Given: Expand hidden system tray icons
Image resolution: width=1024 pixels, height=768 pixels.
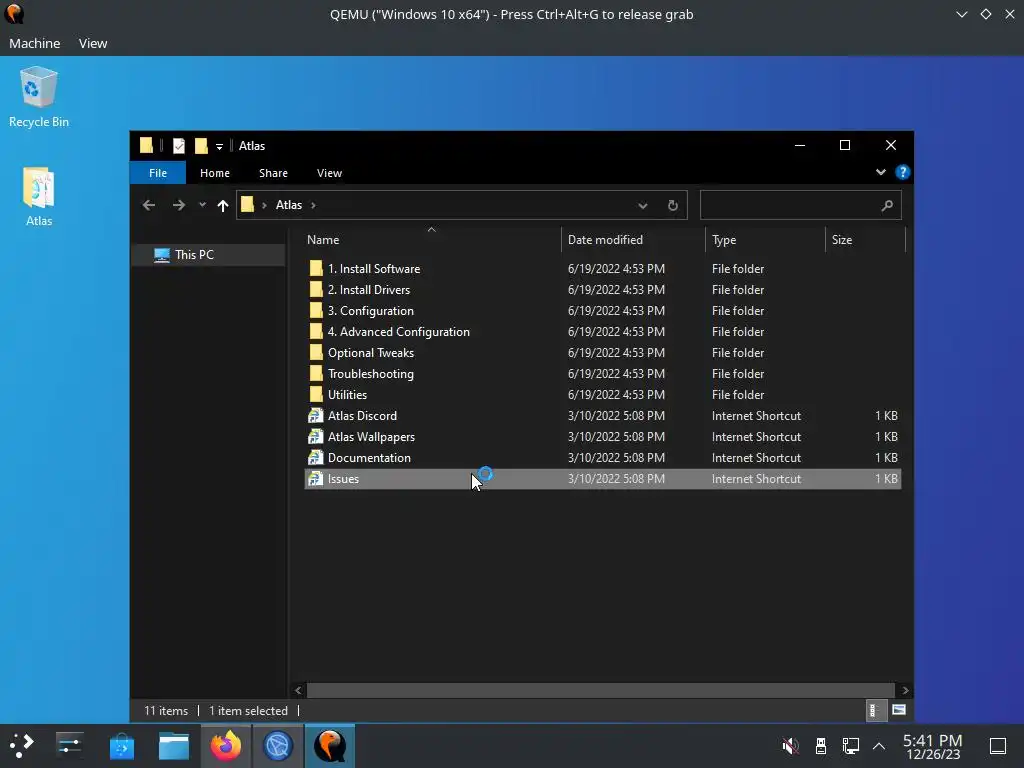Looking at the screenshot, I should click(x=879, y=745).
